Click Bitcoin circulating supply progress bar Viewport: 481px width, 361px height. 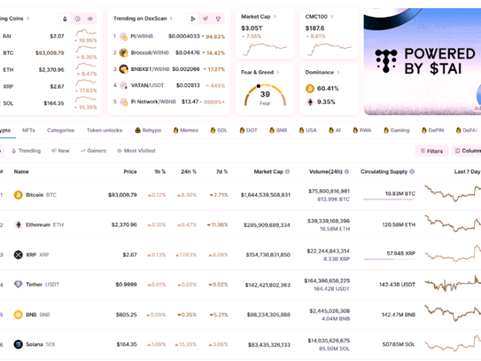389,199
